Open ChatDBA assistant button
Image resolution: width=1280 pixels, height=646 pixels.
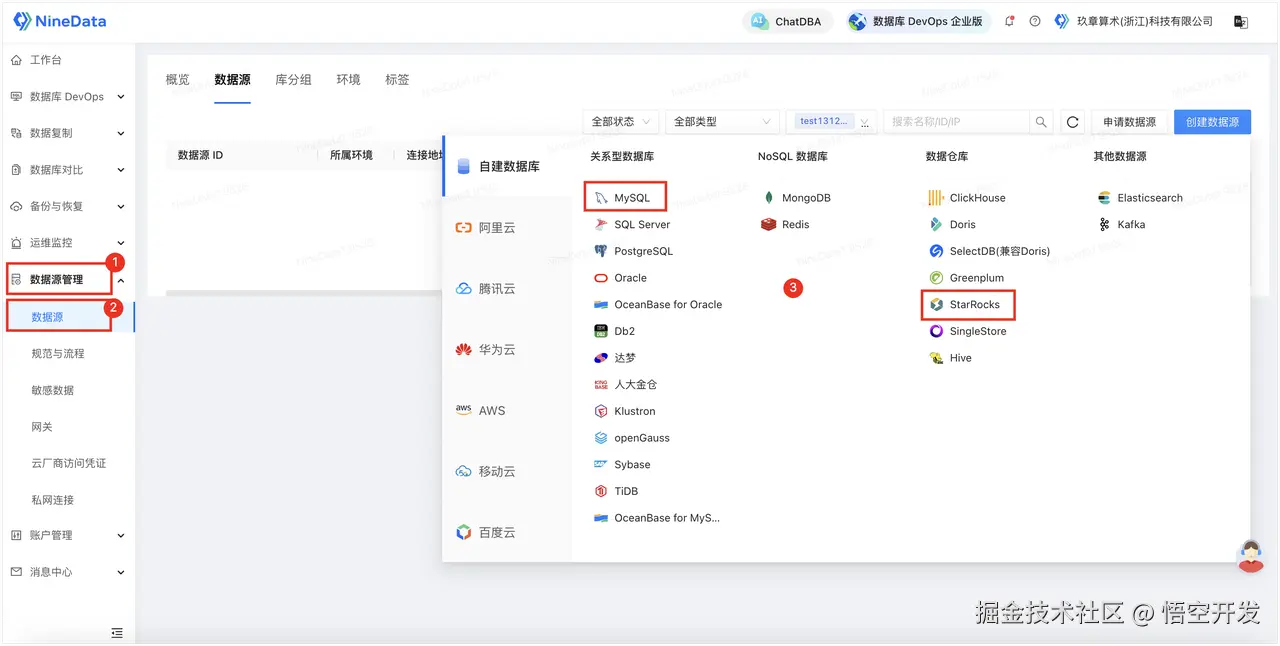point(788,21)
